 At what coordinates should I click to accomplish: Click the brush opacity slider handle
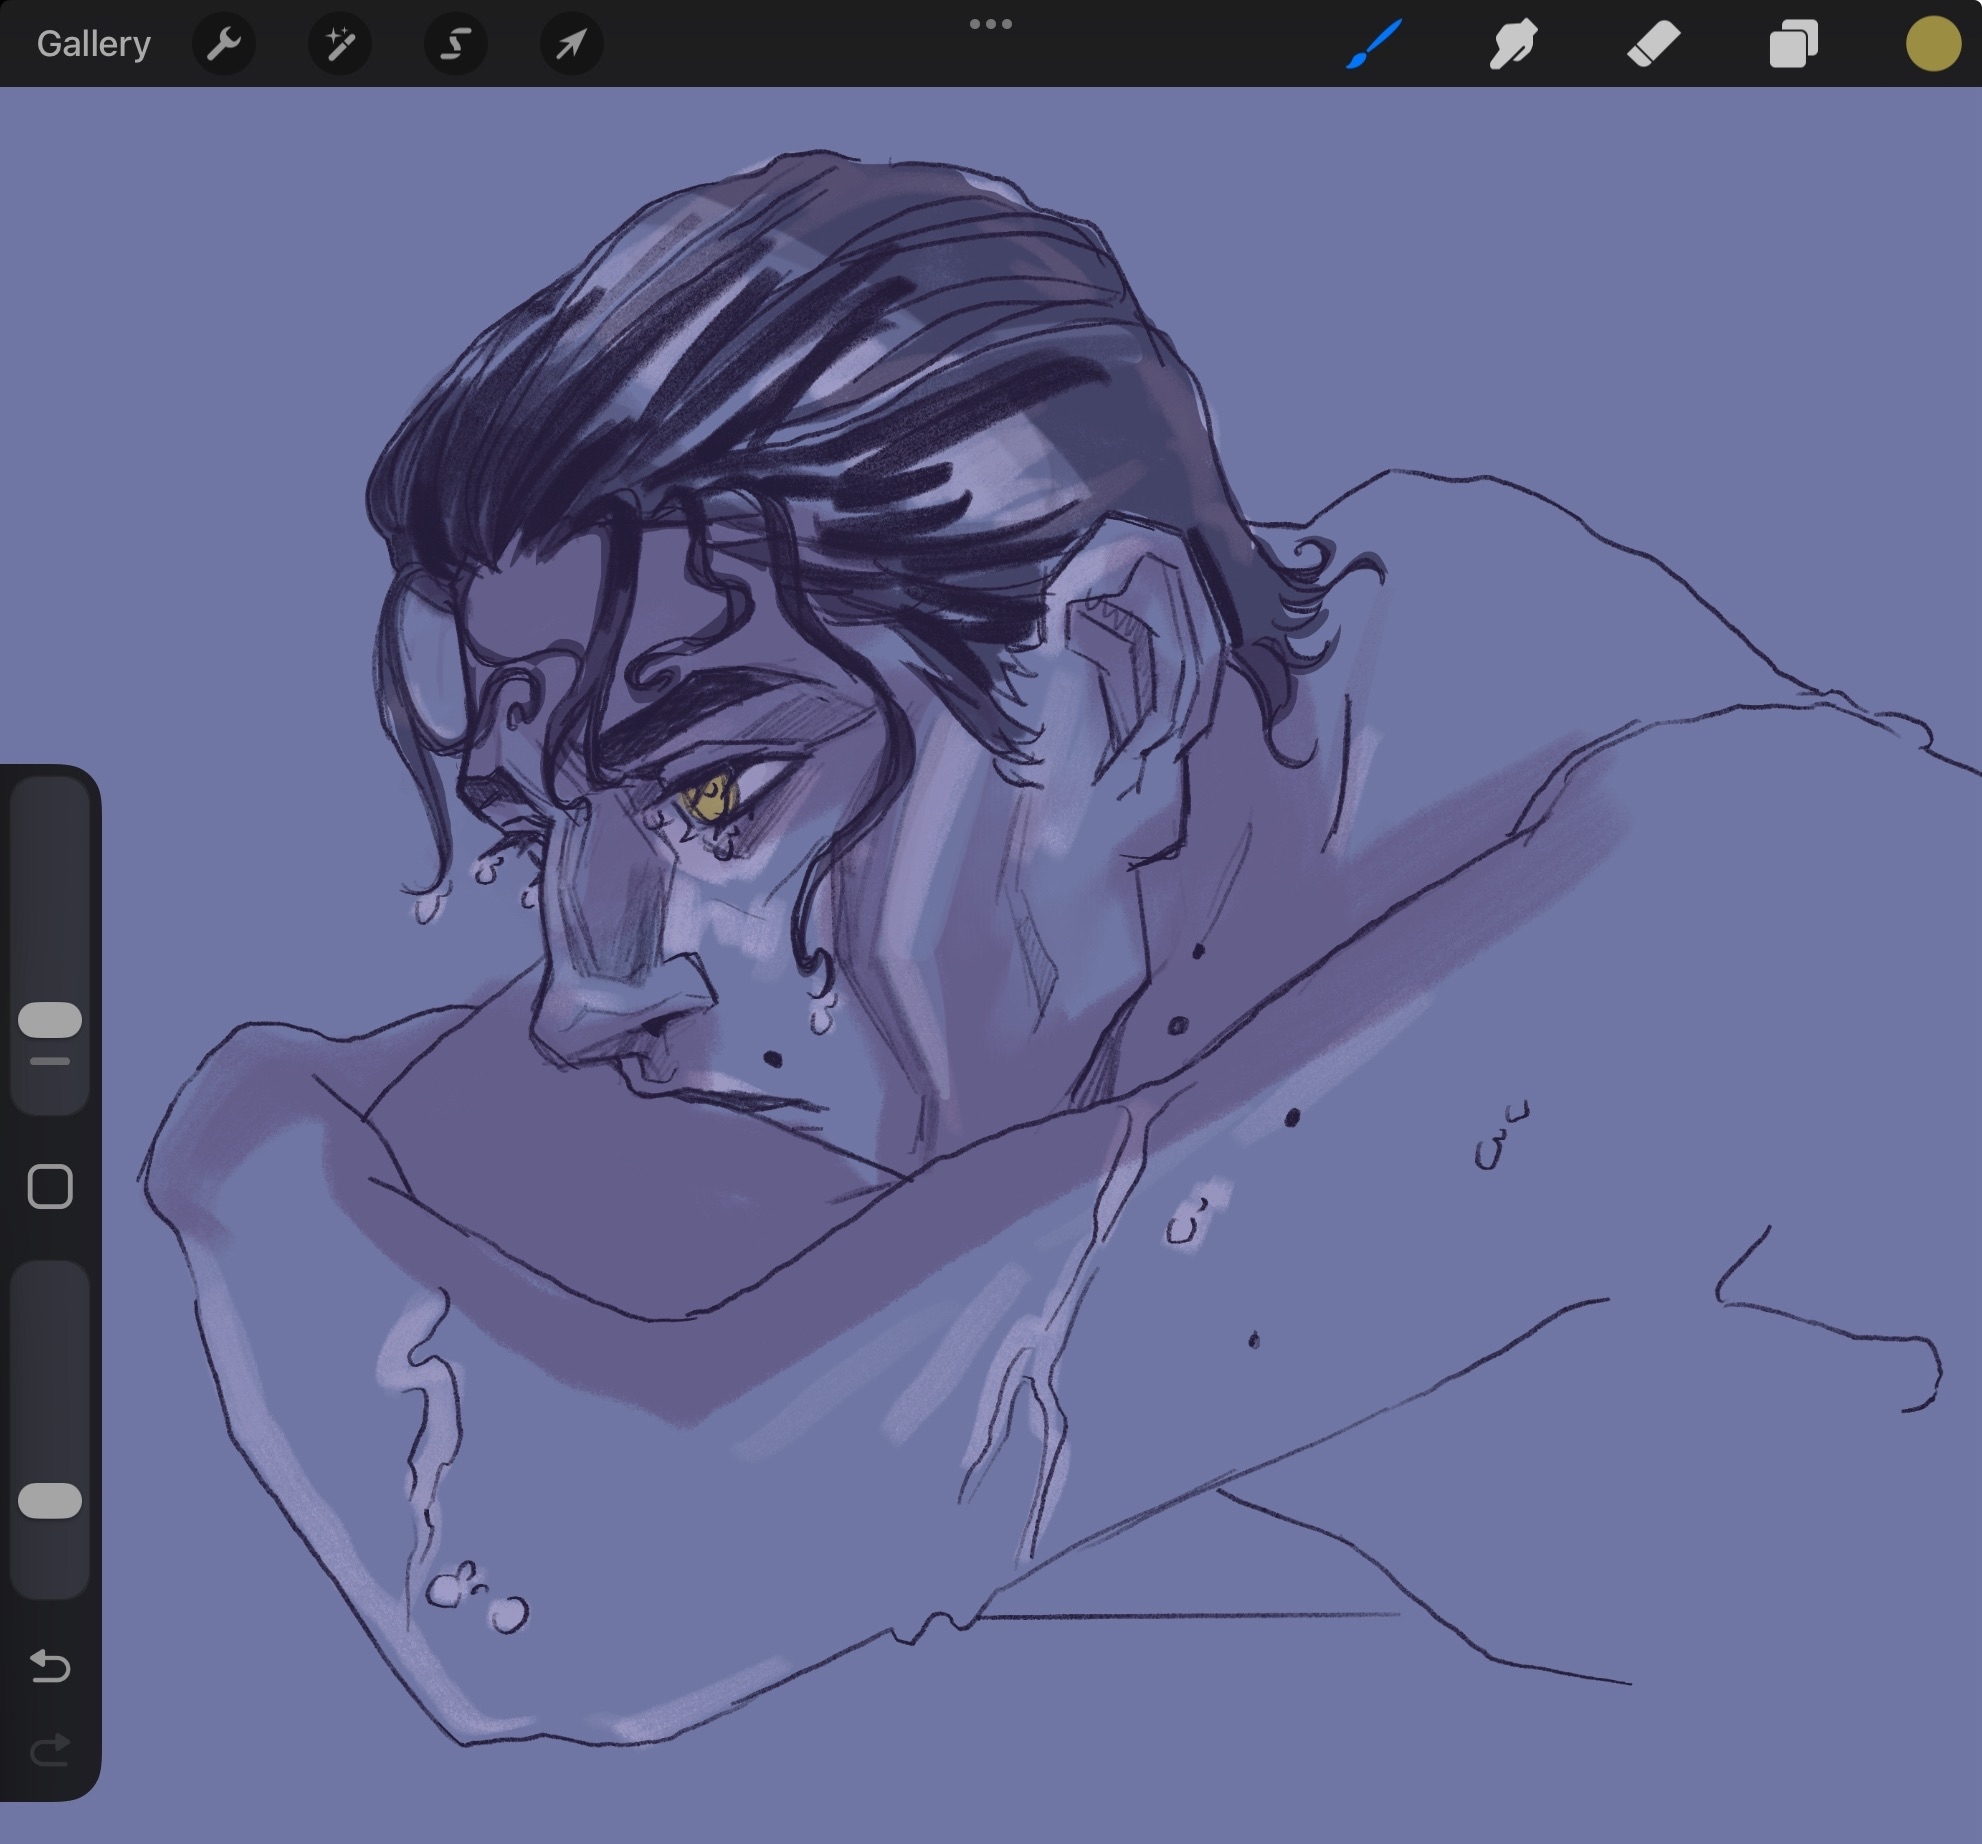click(50, 1500)
